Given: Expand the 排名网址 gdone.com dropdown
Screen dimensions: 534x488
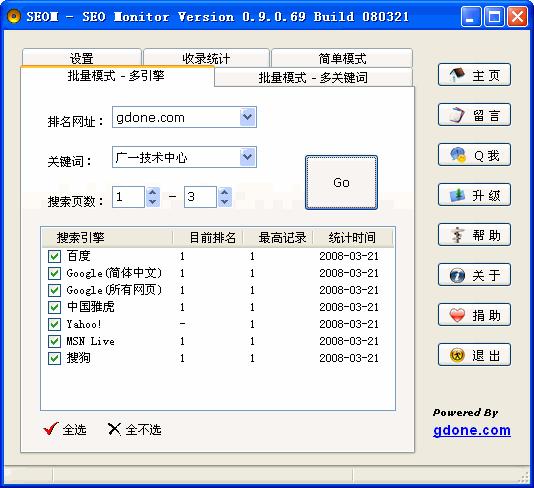Looking at the screenshot, I should [x=248, y=117].
